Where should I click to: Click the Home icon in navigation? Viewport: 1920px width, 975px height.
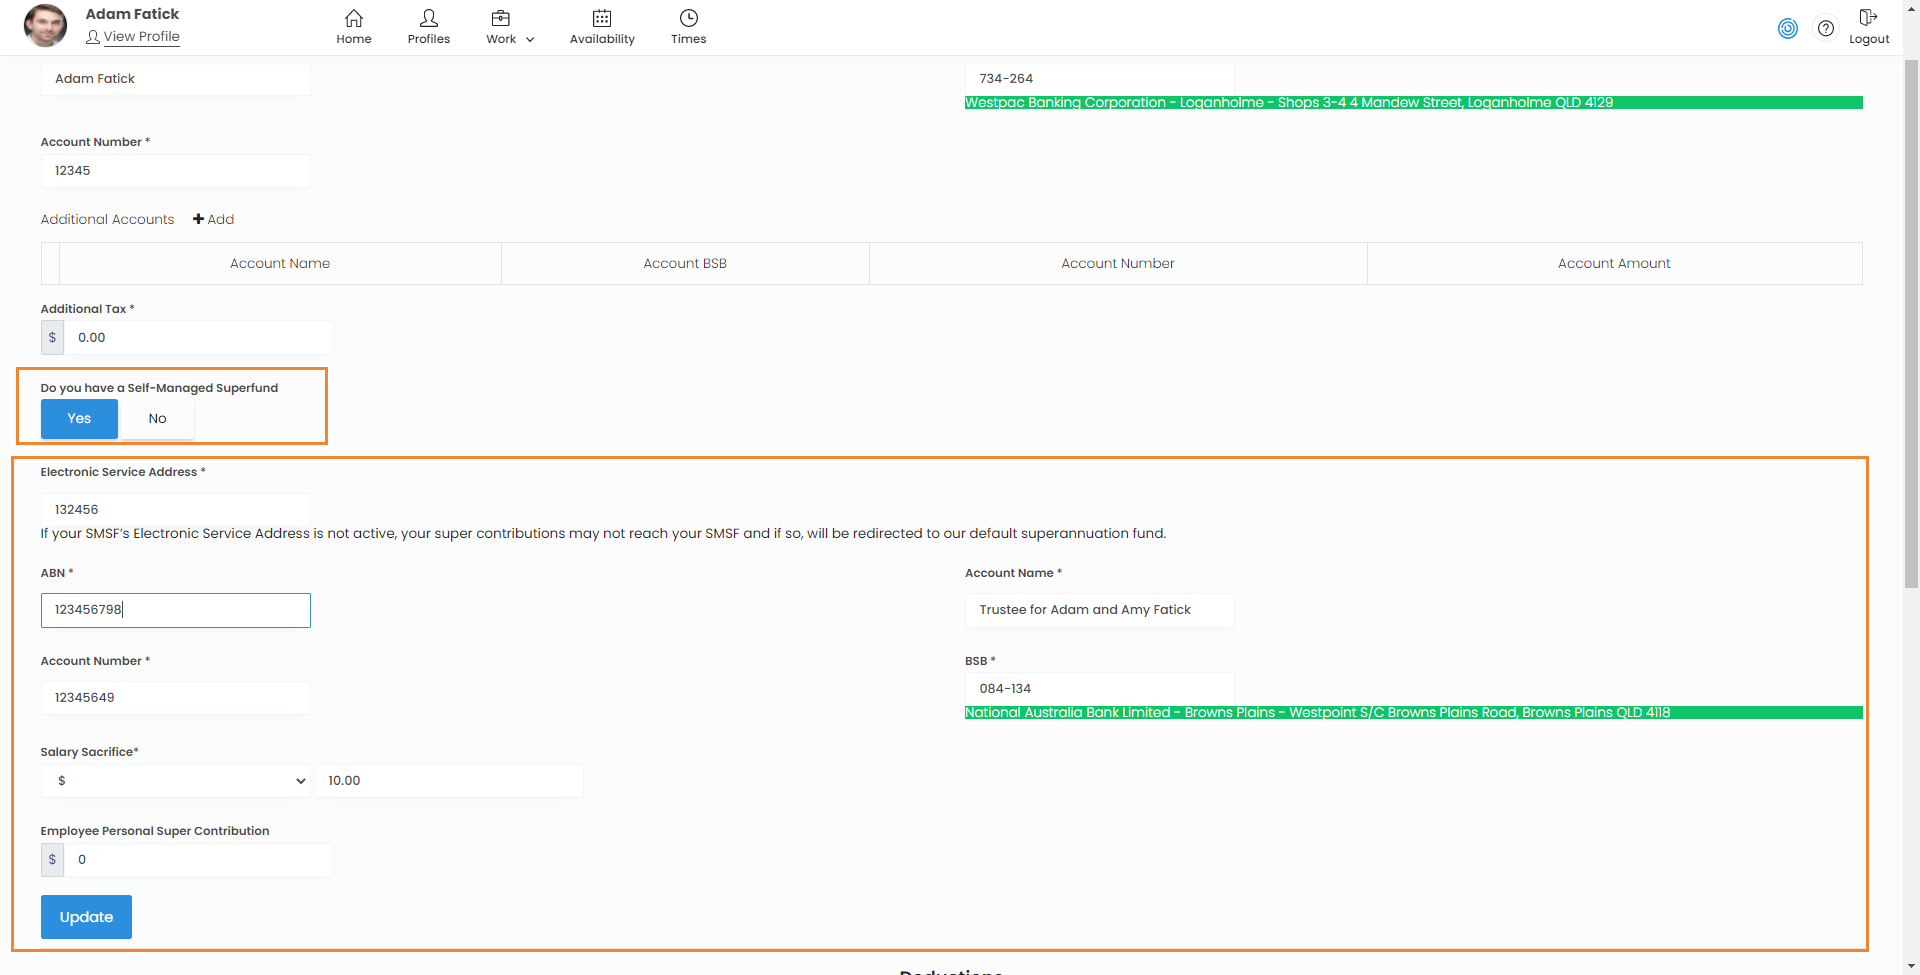[353, 19]
